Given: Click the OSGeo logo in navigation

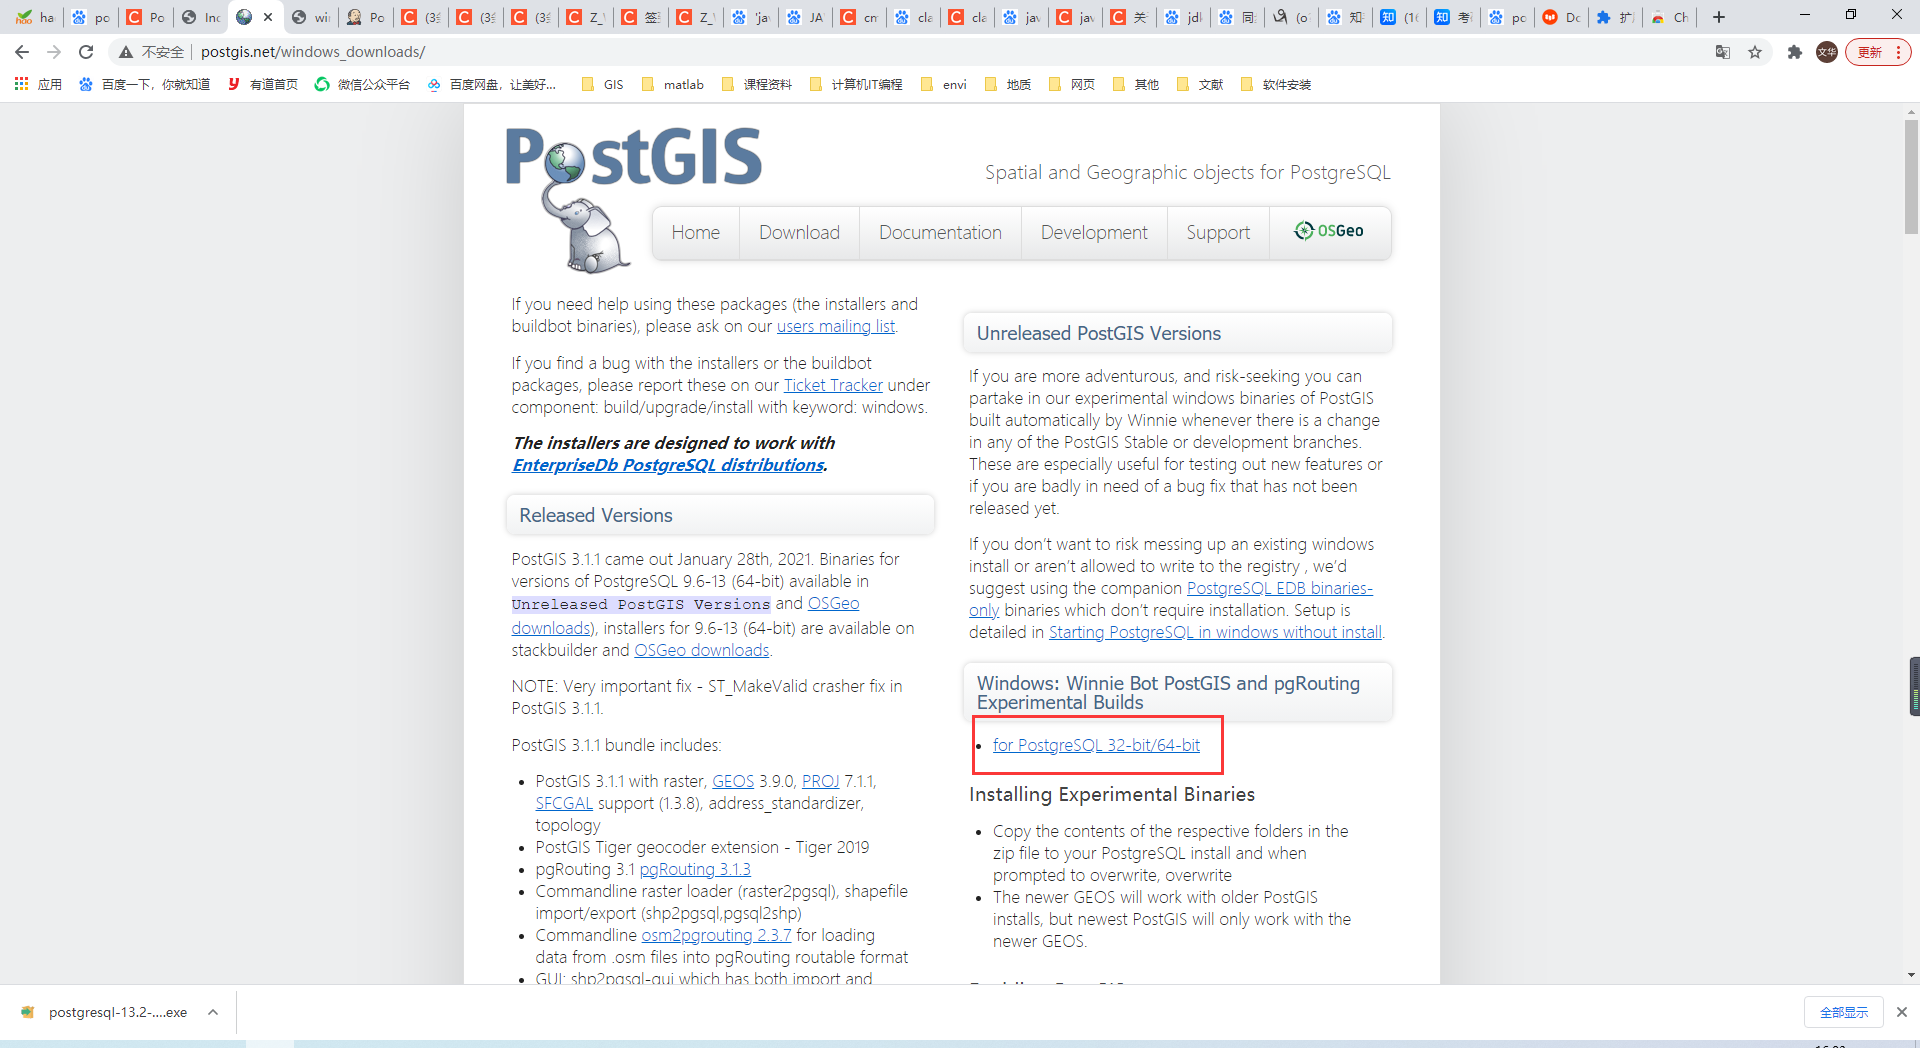Looking at the screenshot, I should pos(1329,231).
